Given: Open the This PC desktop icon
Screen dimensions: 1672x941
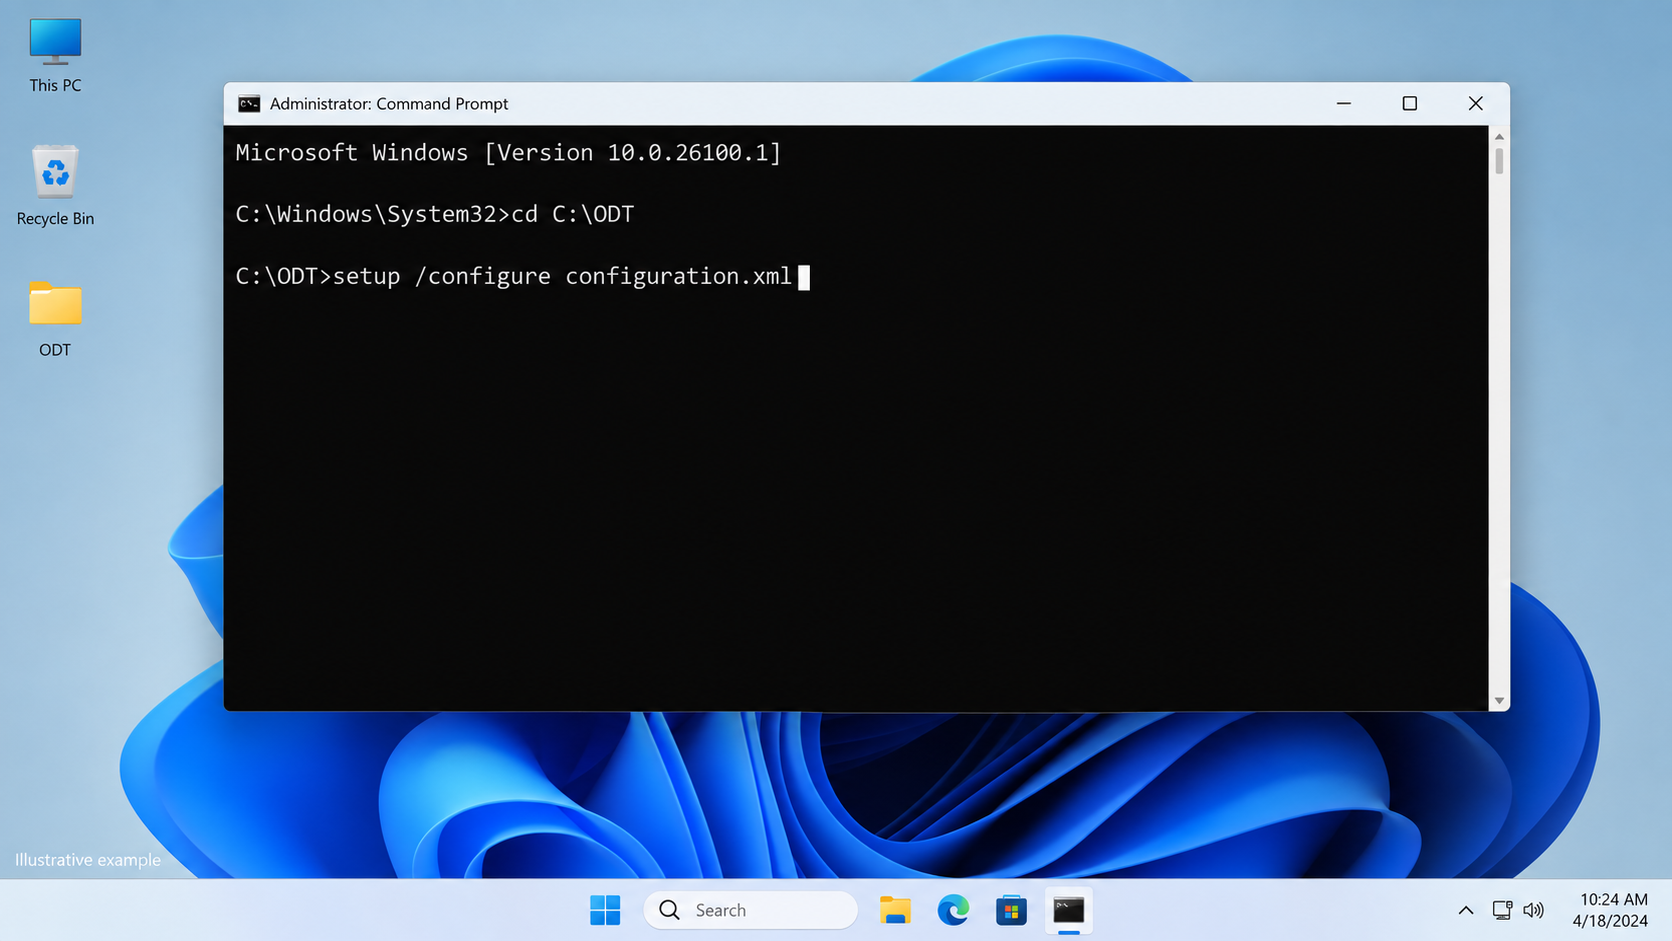Looking at the screenshot, I should pyautogui.click(x=55, y=56).
